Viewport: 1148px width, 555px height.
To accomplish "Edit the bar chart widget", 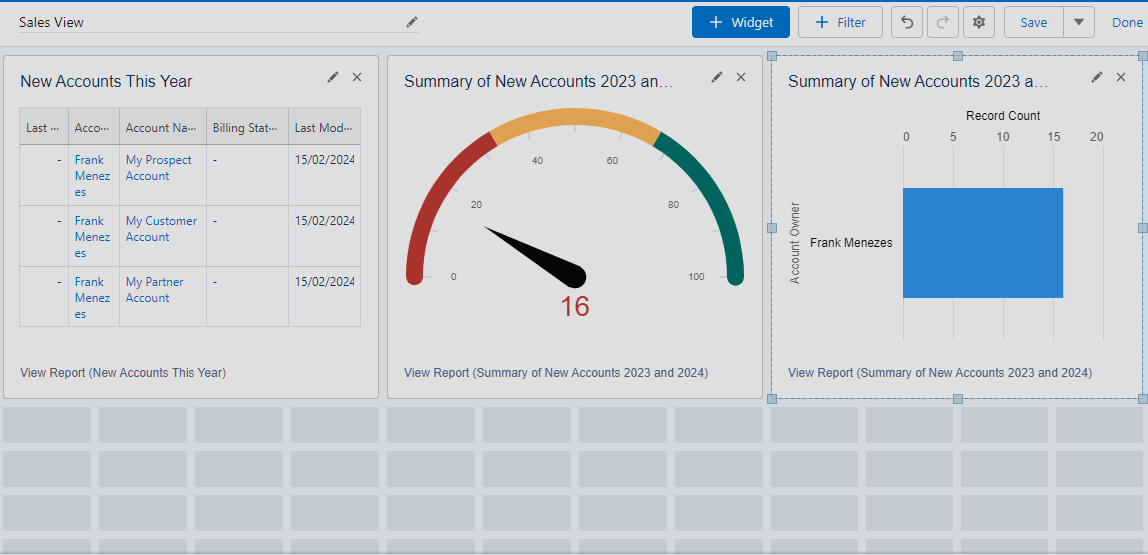I will point(1097,77).
